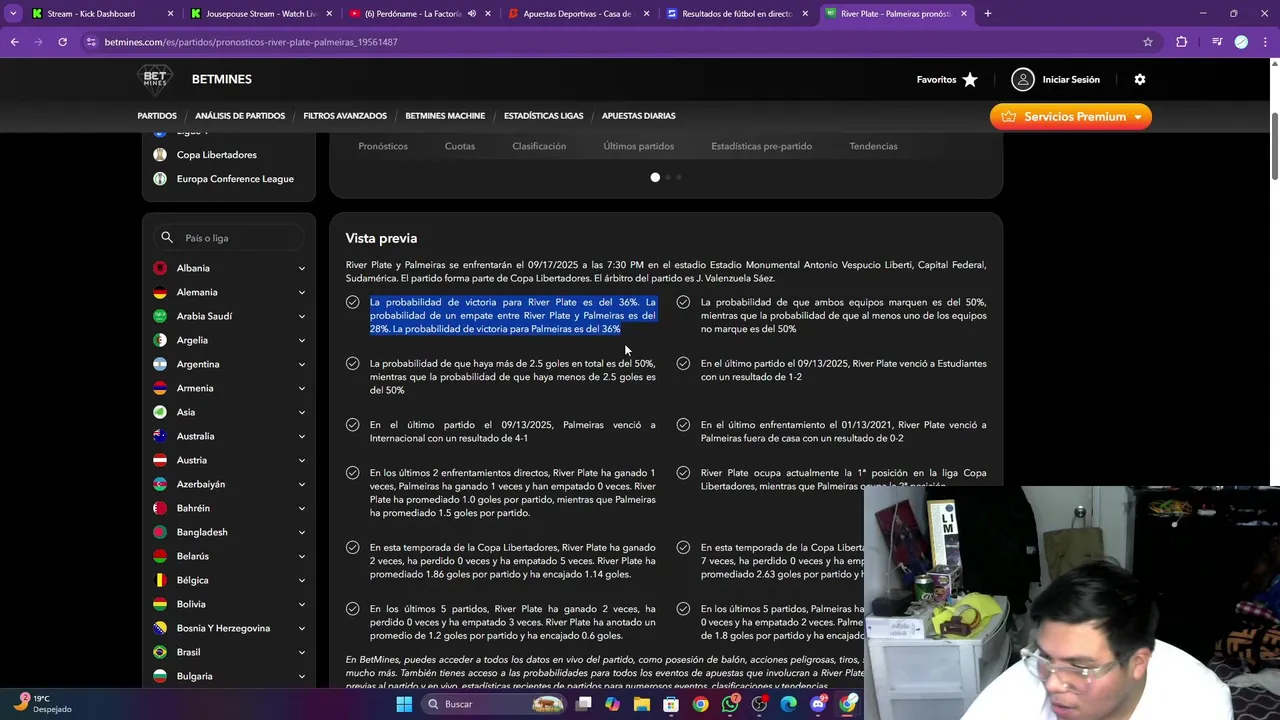
Task: Switch to the Últimos partidos tab
Action: (638, 146)
